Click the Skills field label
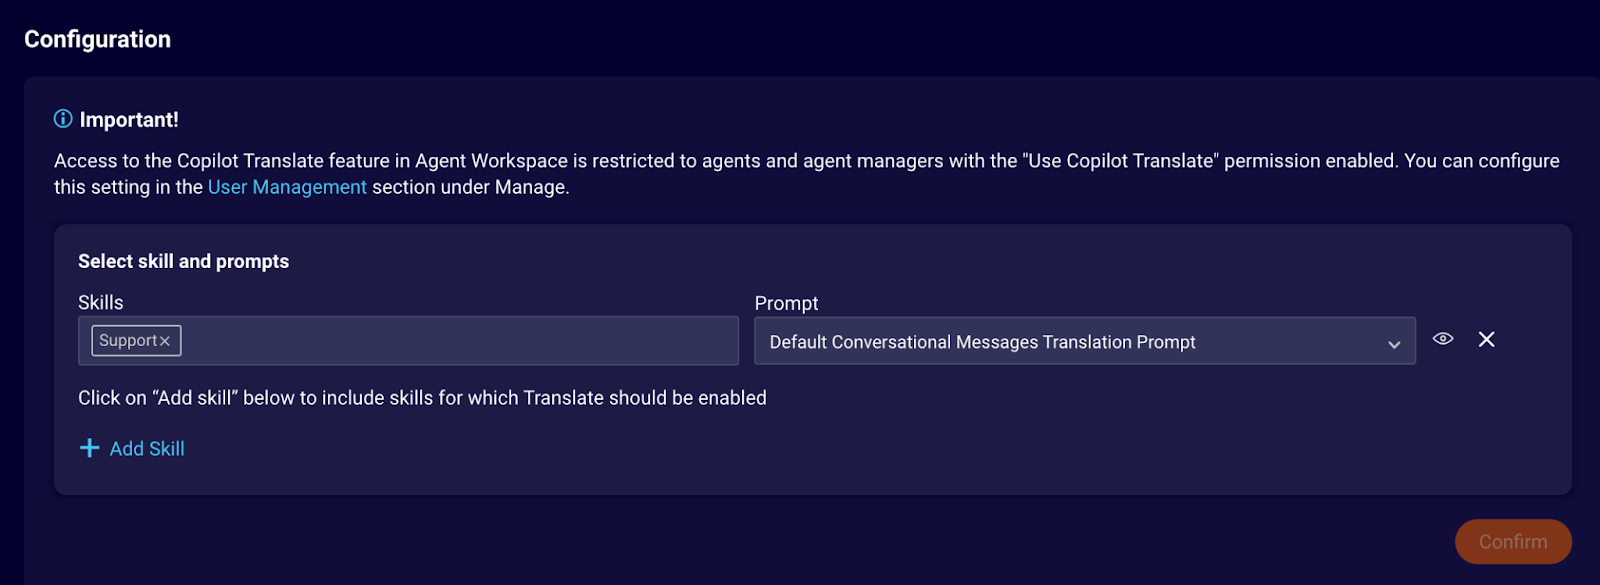Screen dimensions: 1600x585 click(101, 302)
